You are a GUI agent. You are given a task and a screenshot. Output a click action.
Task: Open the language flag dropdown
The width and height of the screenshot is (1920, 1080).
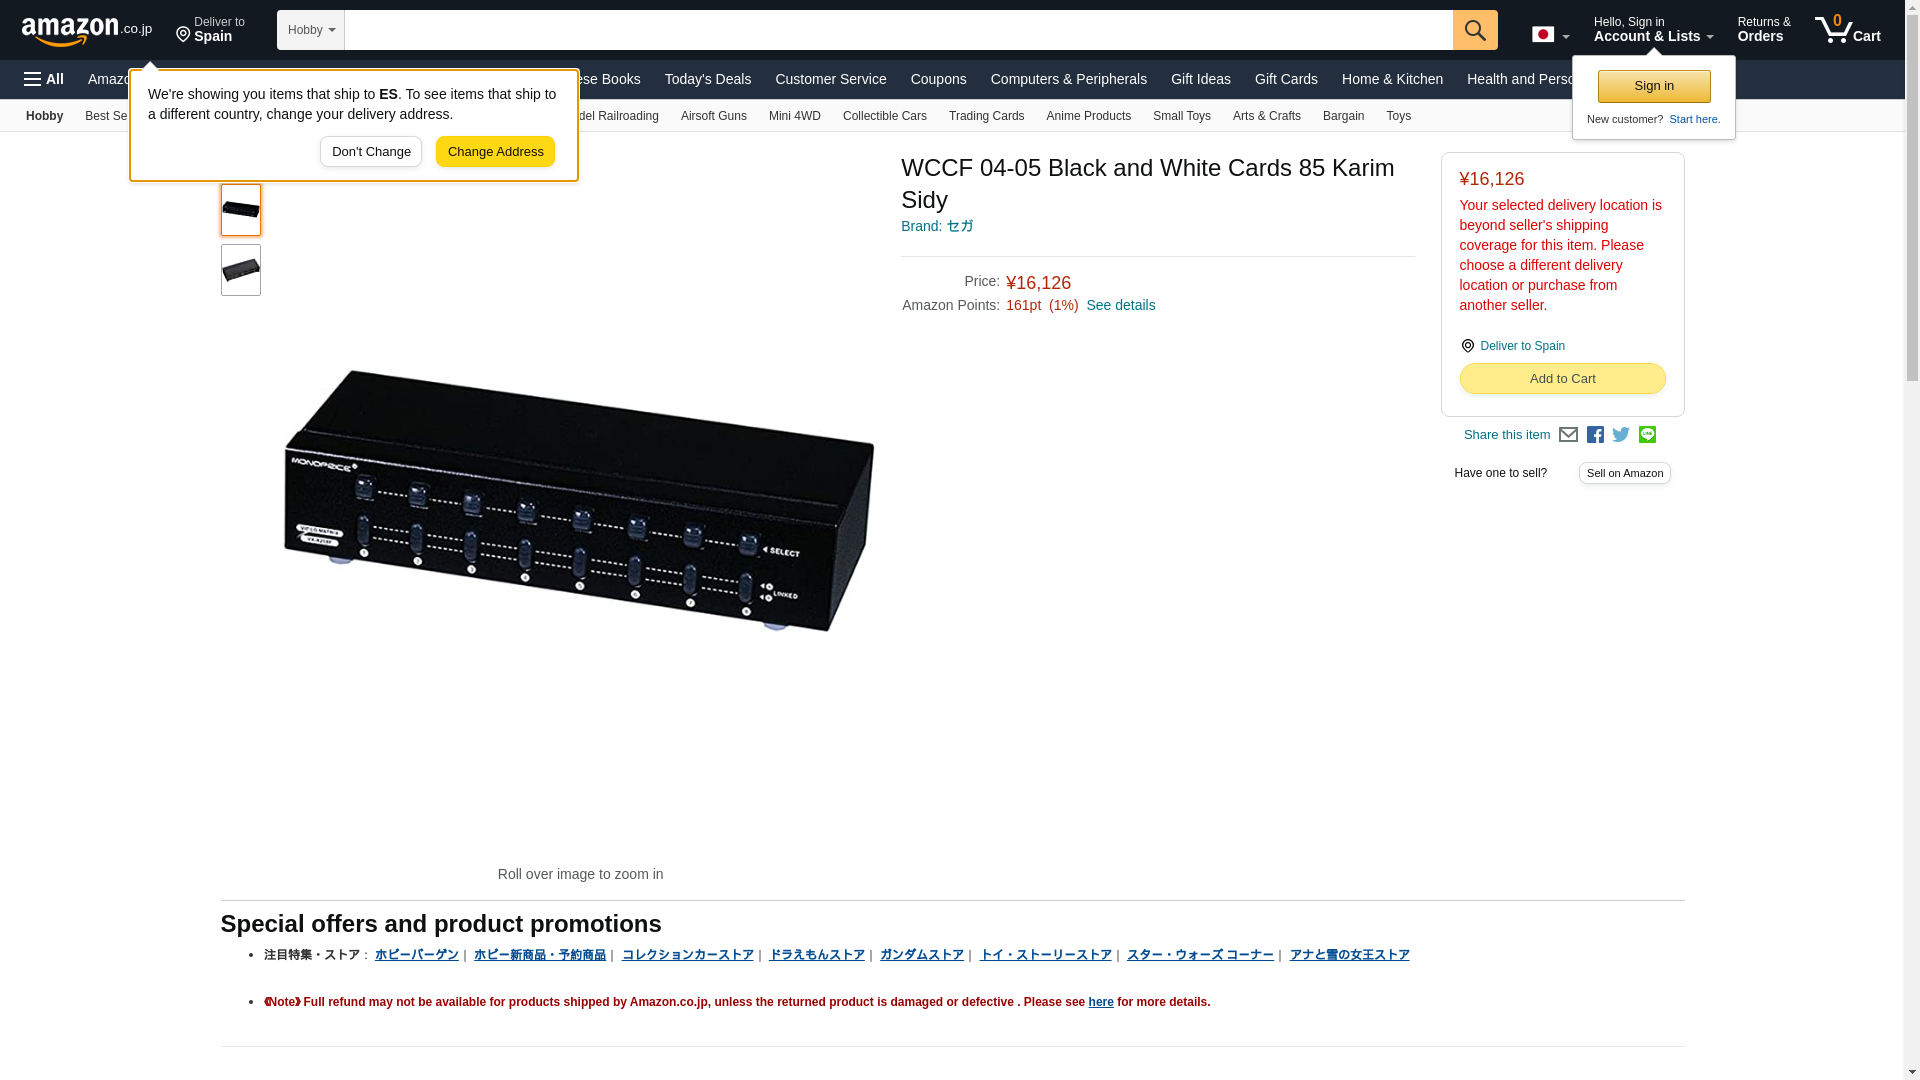click(x=1550, y=34)
